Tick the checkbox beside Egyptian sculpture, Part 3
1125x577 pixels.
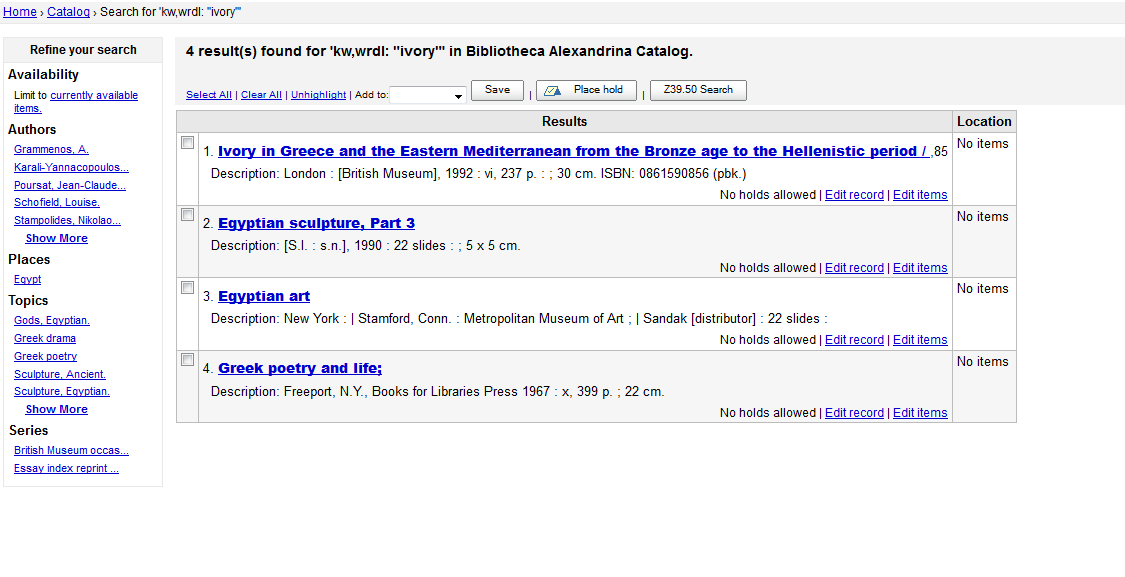pos(187,215)
